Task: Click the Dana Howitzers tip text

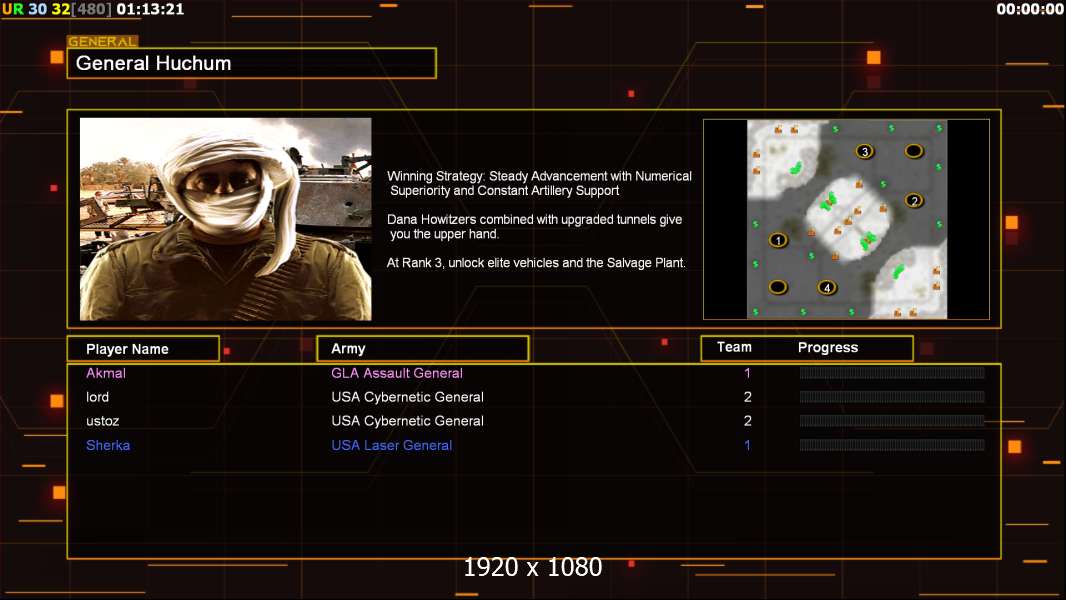Action: (x=534, y=226)
